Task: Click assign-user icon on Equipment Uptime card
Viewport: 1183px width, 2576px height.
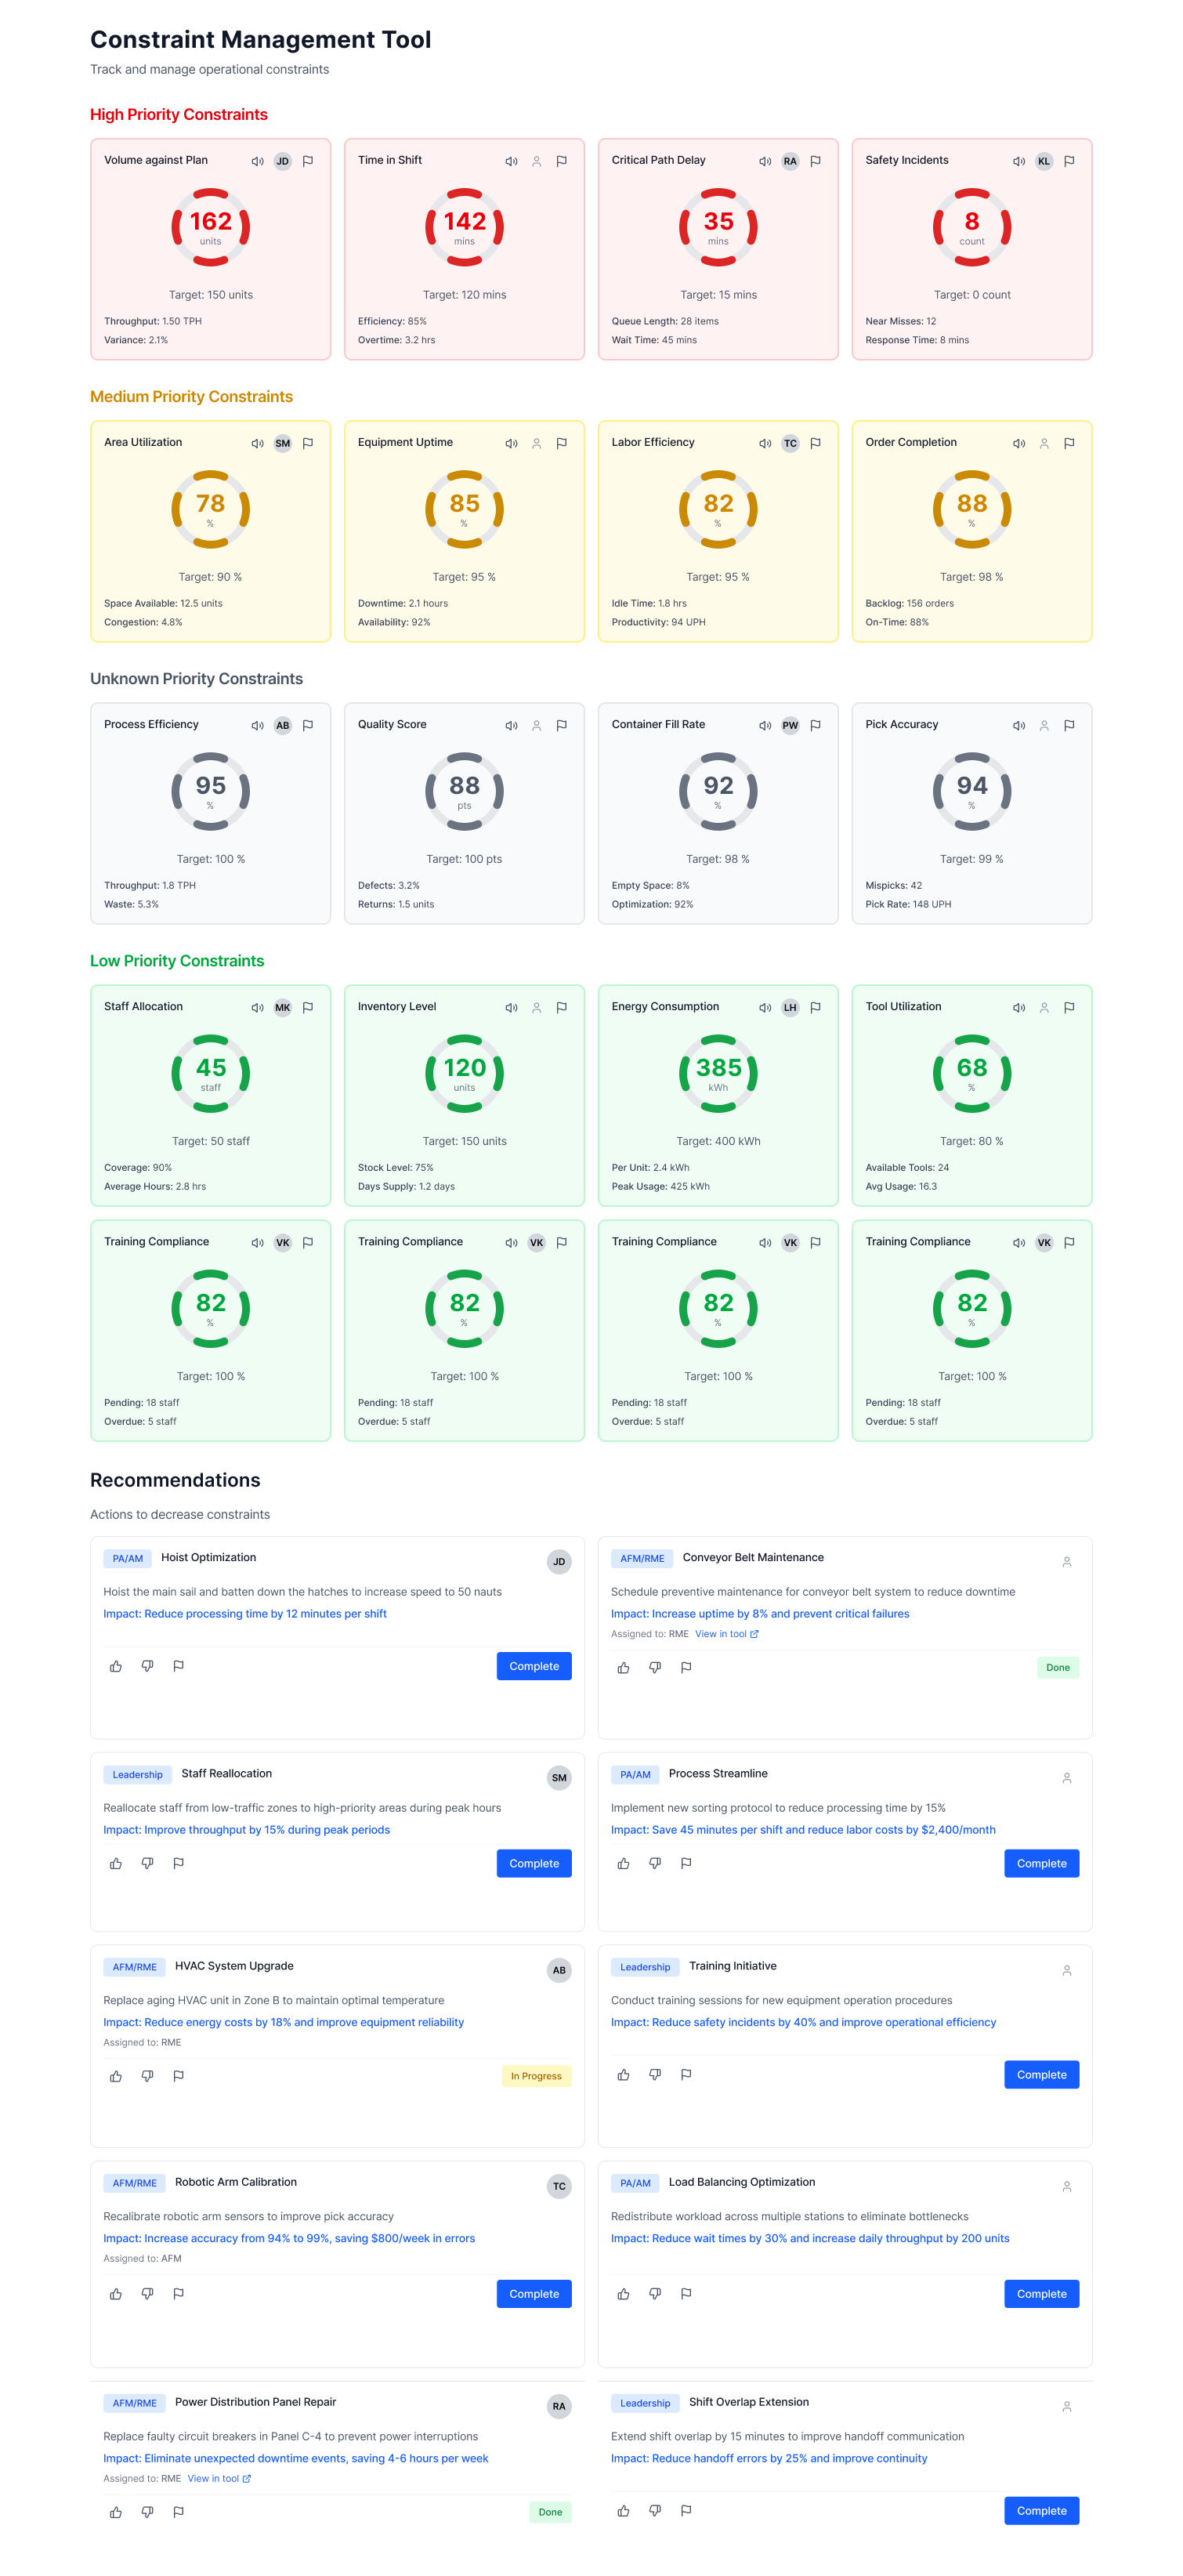Action: click(x=537, y=443)
